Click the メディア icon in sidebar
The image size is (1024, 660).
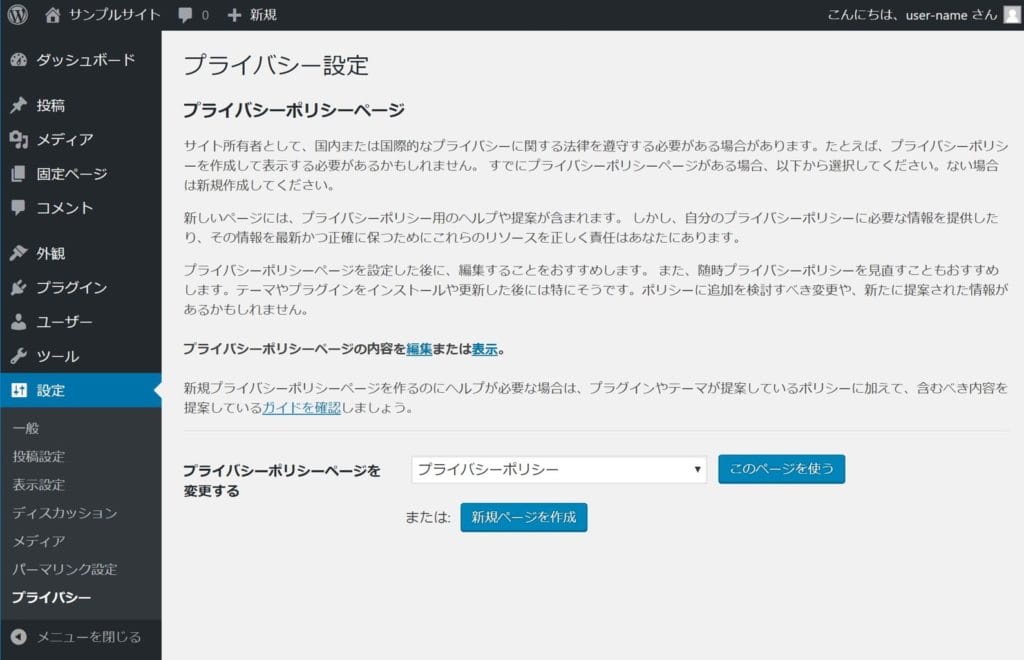pyautogui.click(x=18, y=140)
